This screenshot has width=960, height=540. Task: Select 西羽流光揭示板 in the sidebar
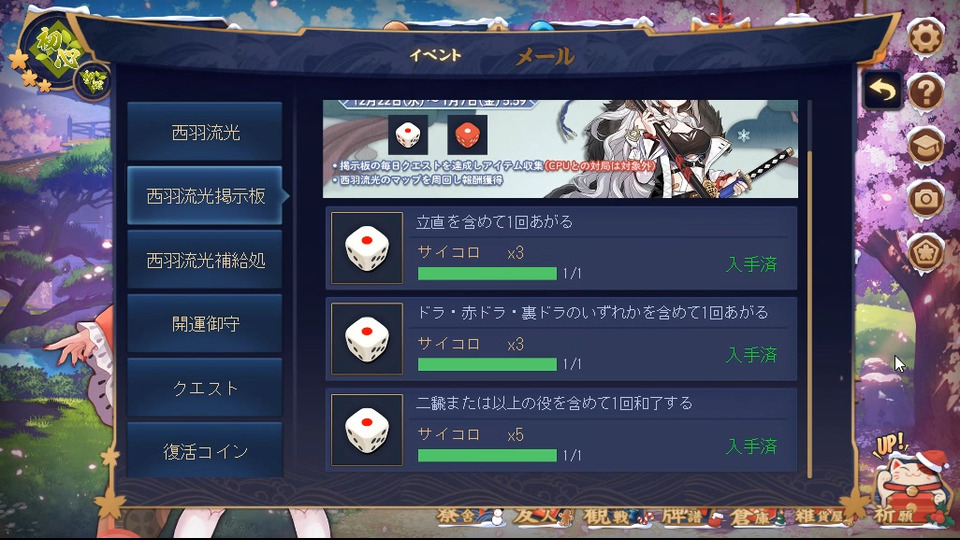tap(204, 195)
